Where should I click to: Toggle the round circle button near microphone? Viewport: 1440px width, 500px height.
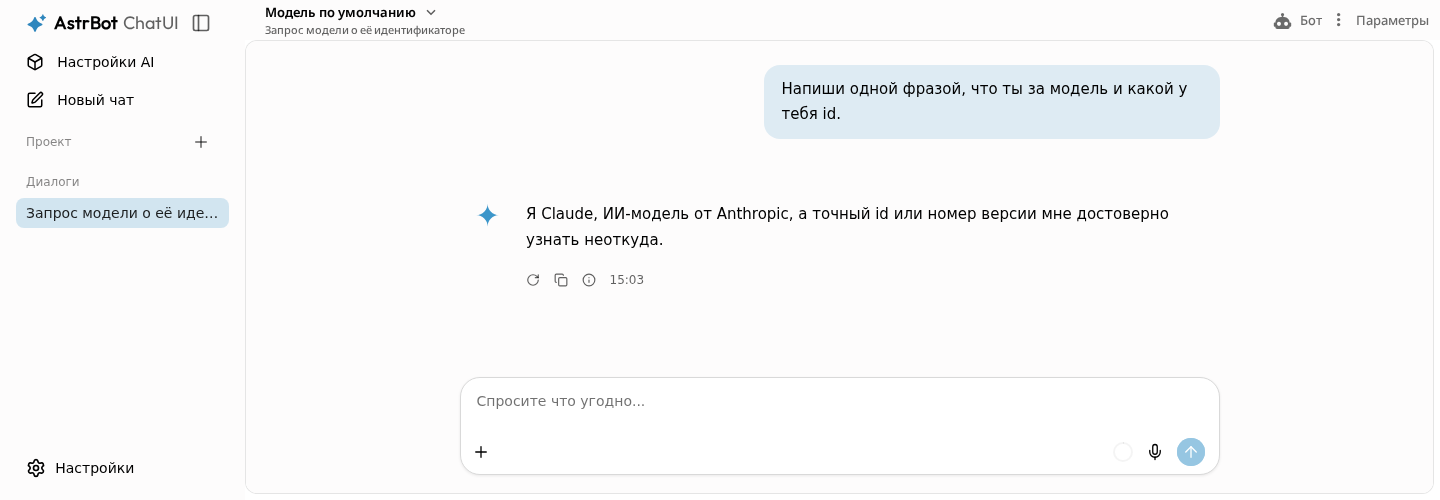tap(1123, 452)
